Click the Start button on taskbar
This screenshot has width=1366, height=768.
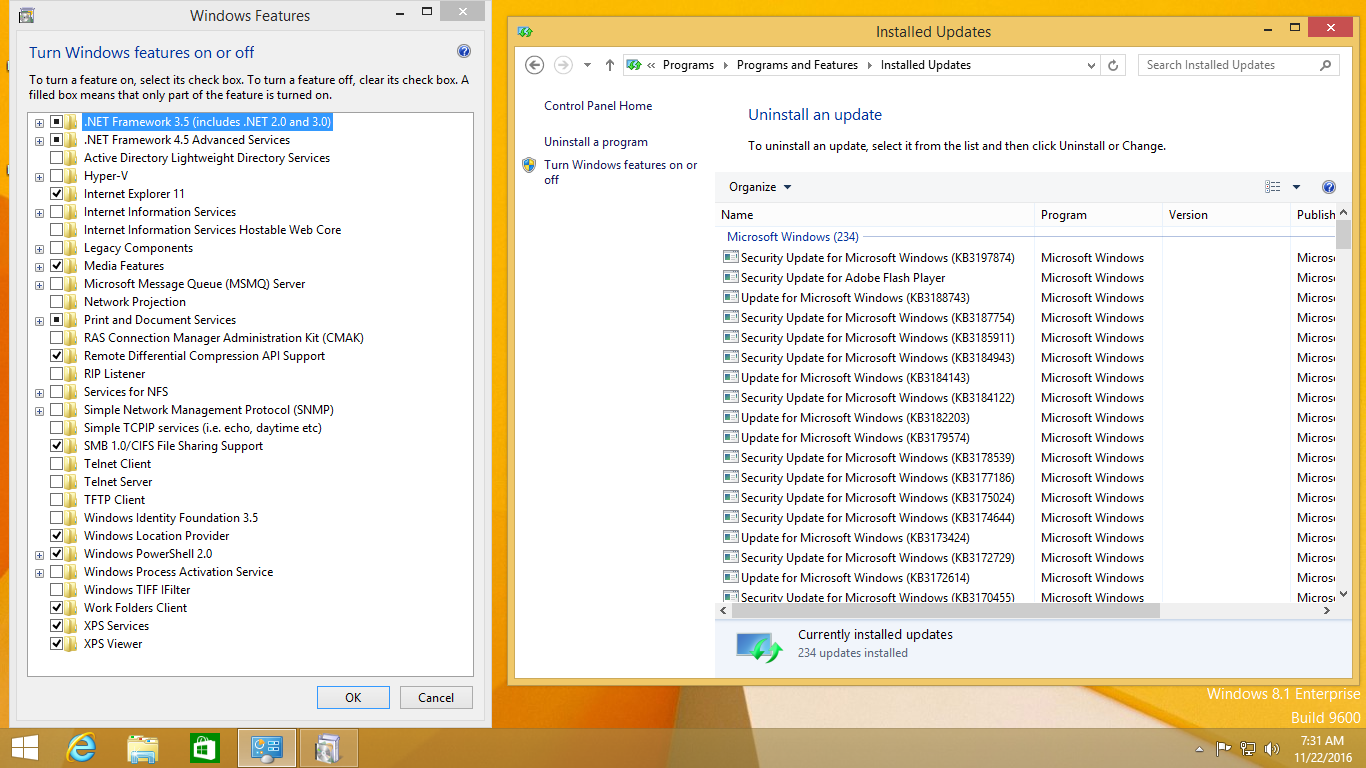pos(24,748)
